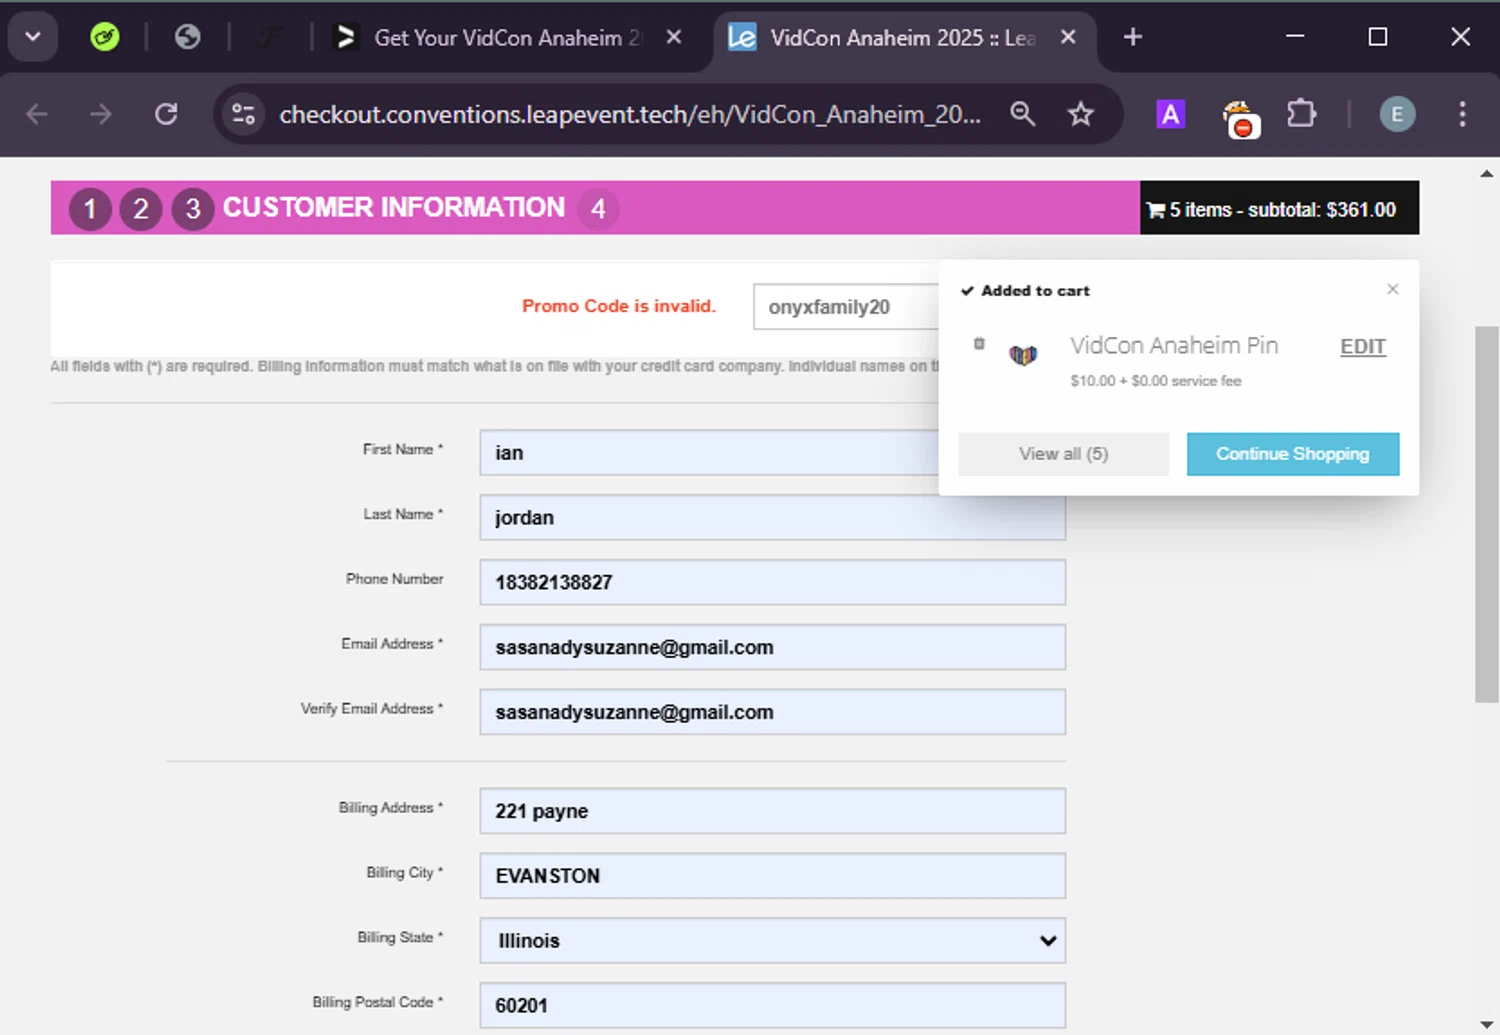Click the Verify Email Address field
The height and width of the screenshot is (1035, 1500).
point(772,713)
